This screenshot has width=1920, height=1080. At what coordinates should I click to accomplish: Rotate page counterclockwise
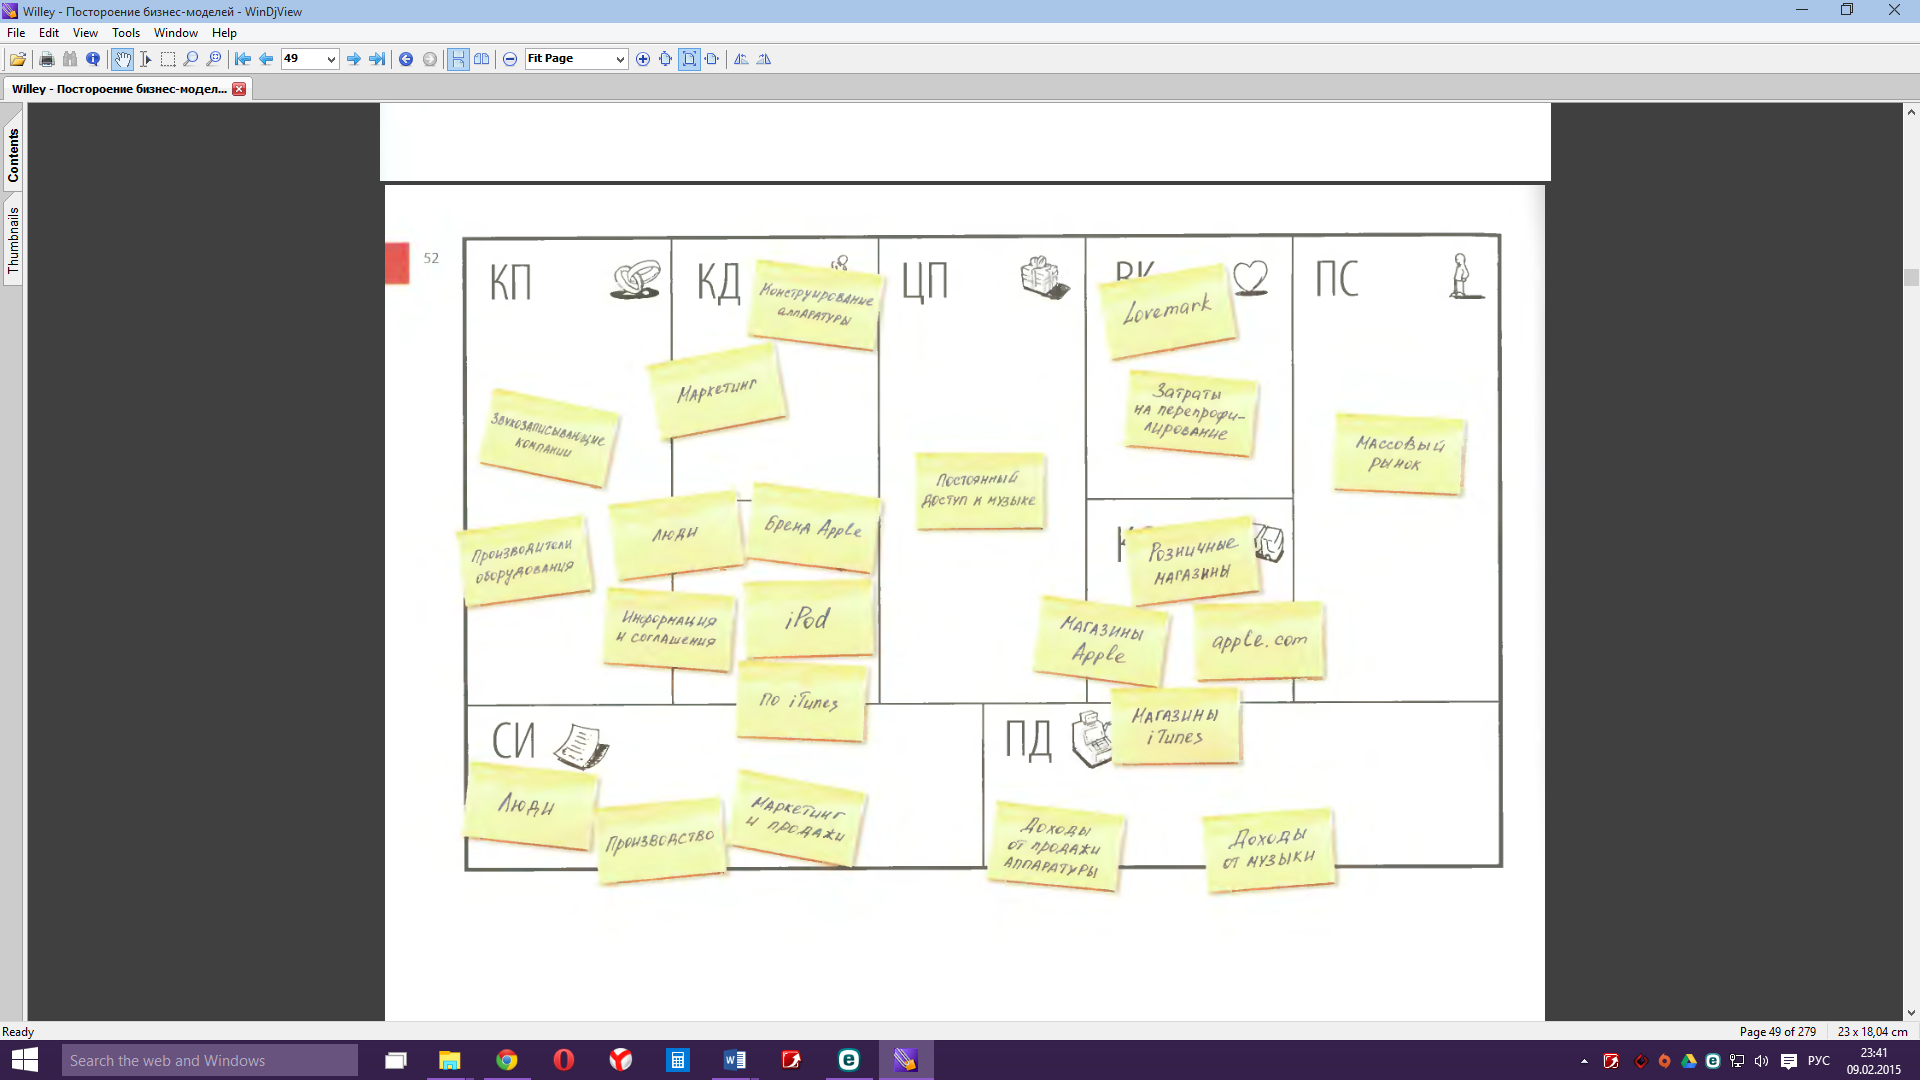(741, 59)
